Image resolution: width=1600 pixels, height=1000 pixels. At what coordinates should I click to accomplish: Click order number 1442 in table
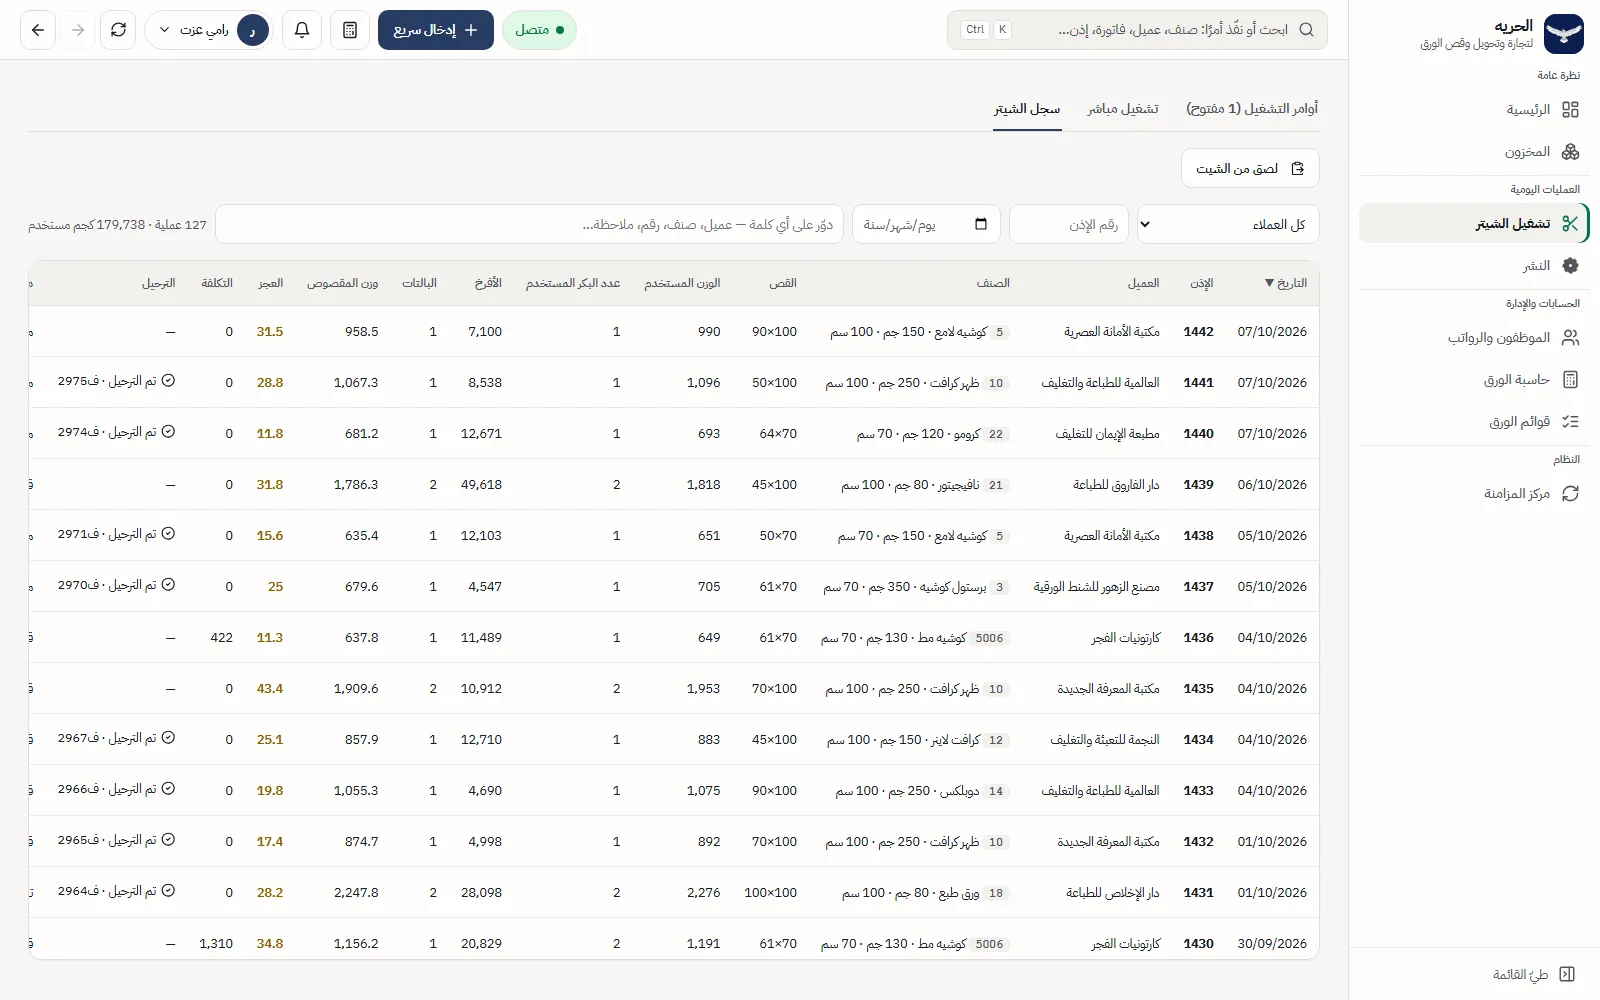(1198, 332)
